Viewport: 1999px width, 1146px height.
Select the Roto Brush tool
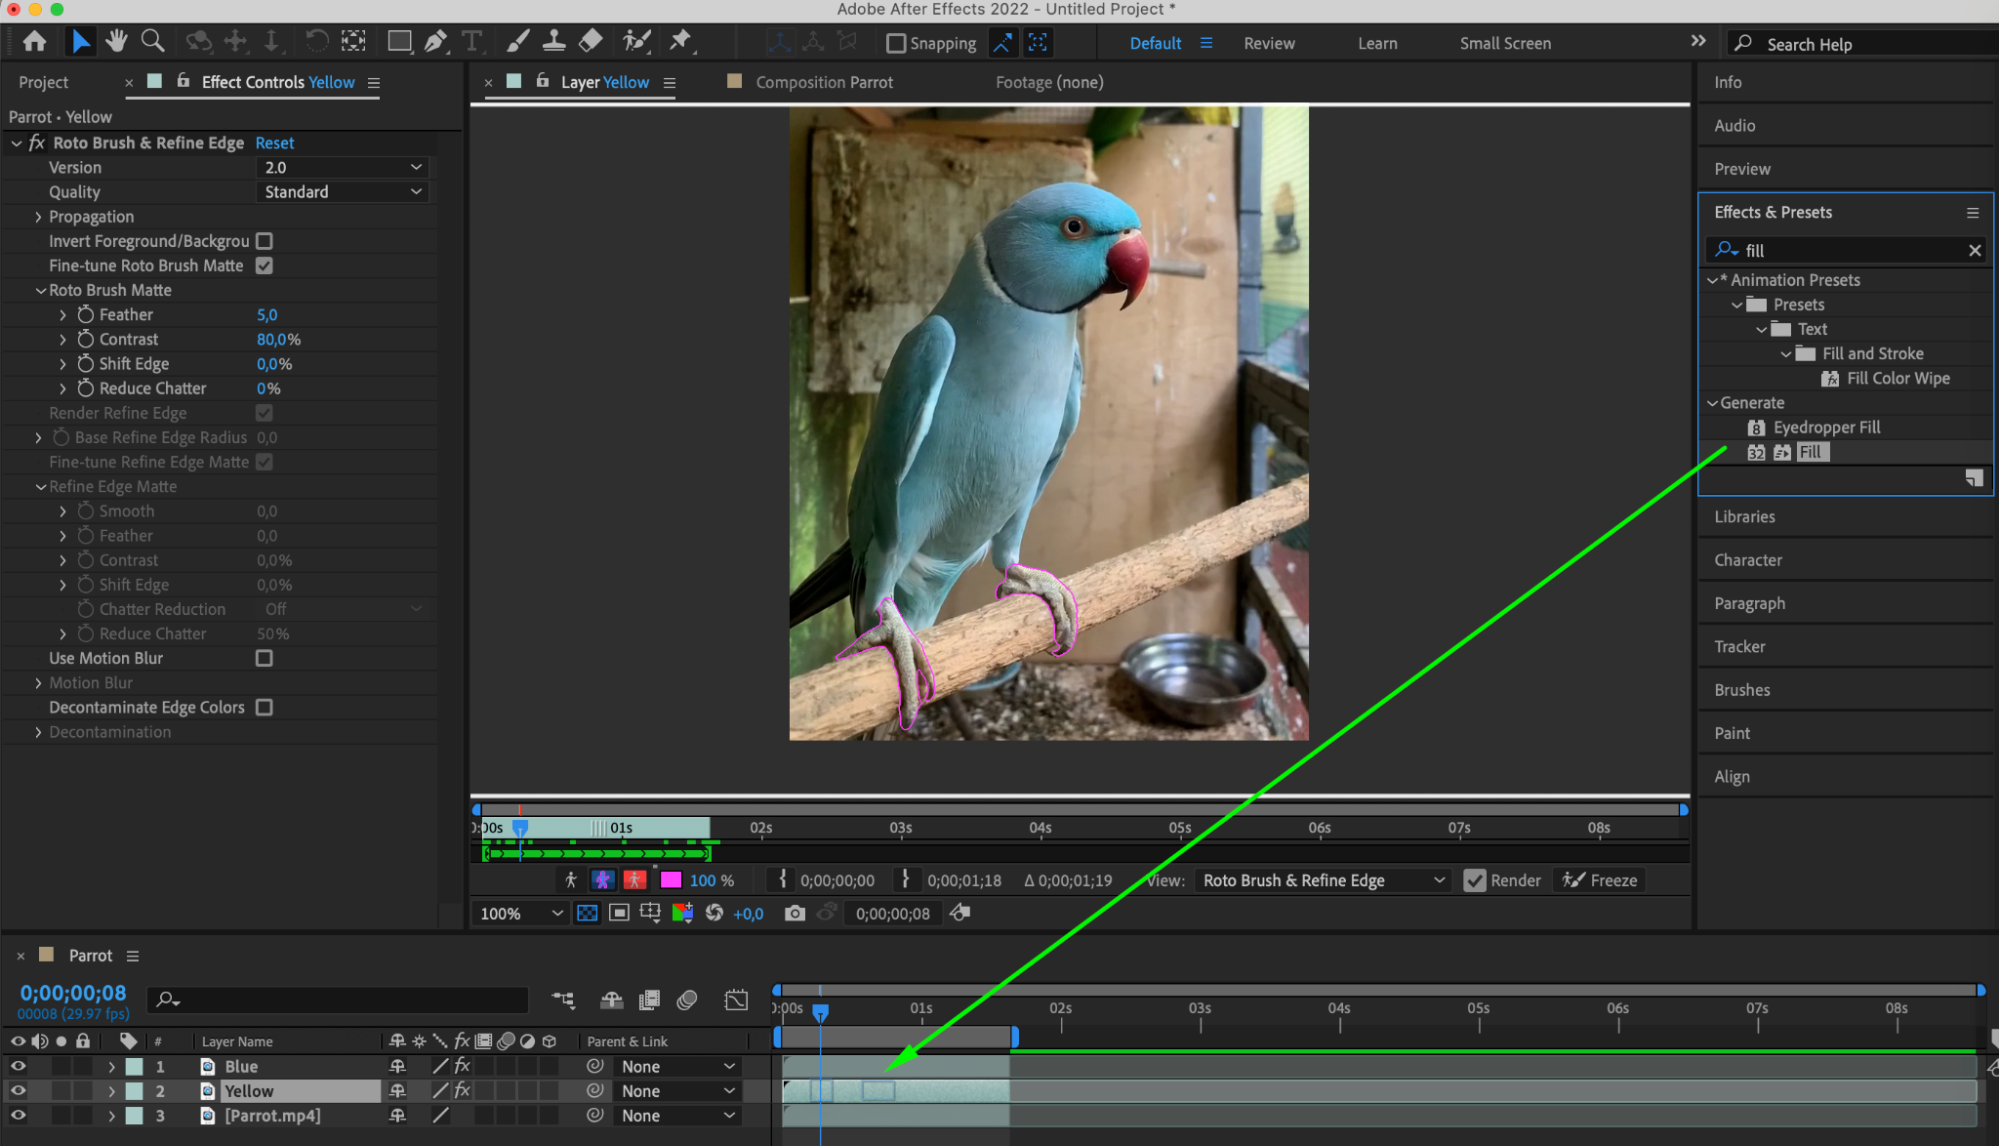coord(636,42)
